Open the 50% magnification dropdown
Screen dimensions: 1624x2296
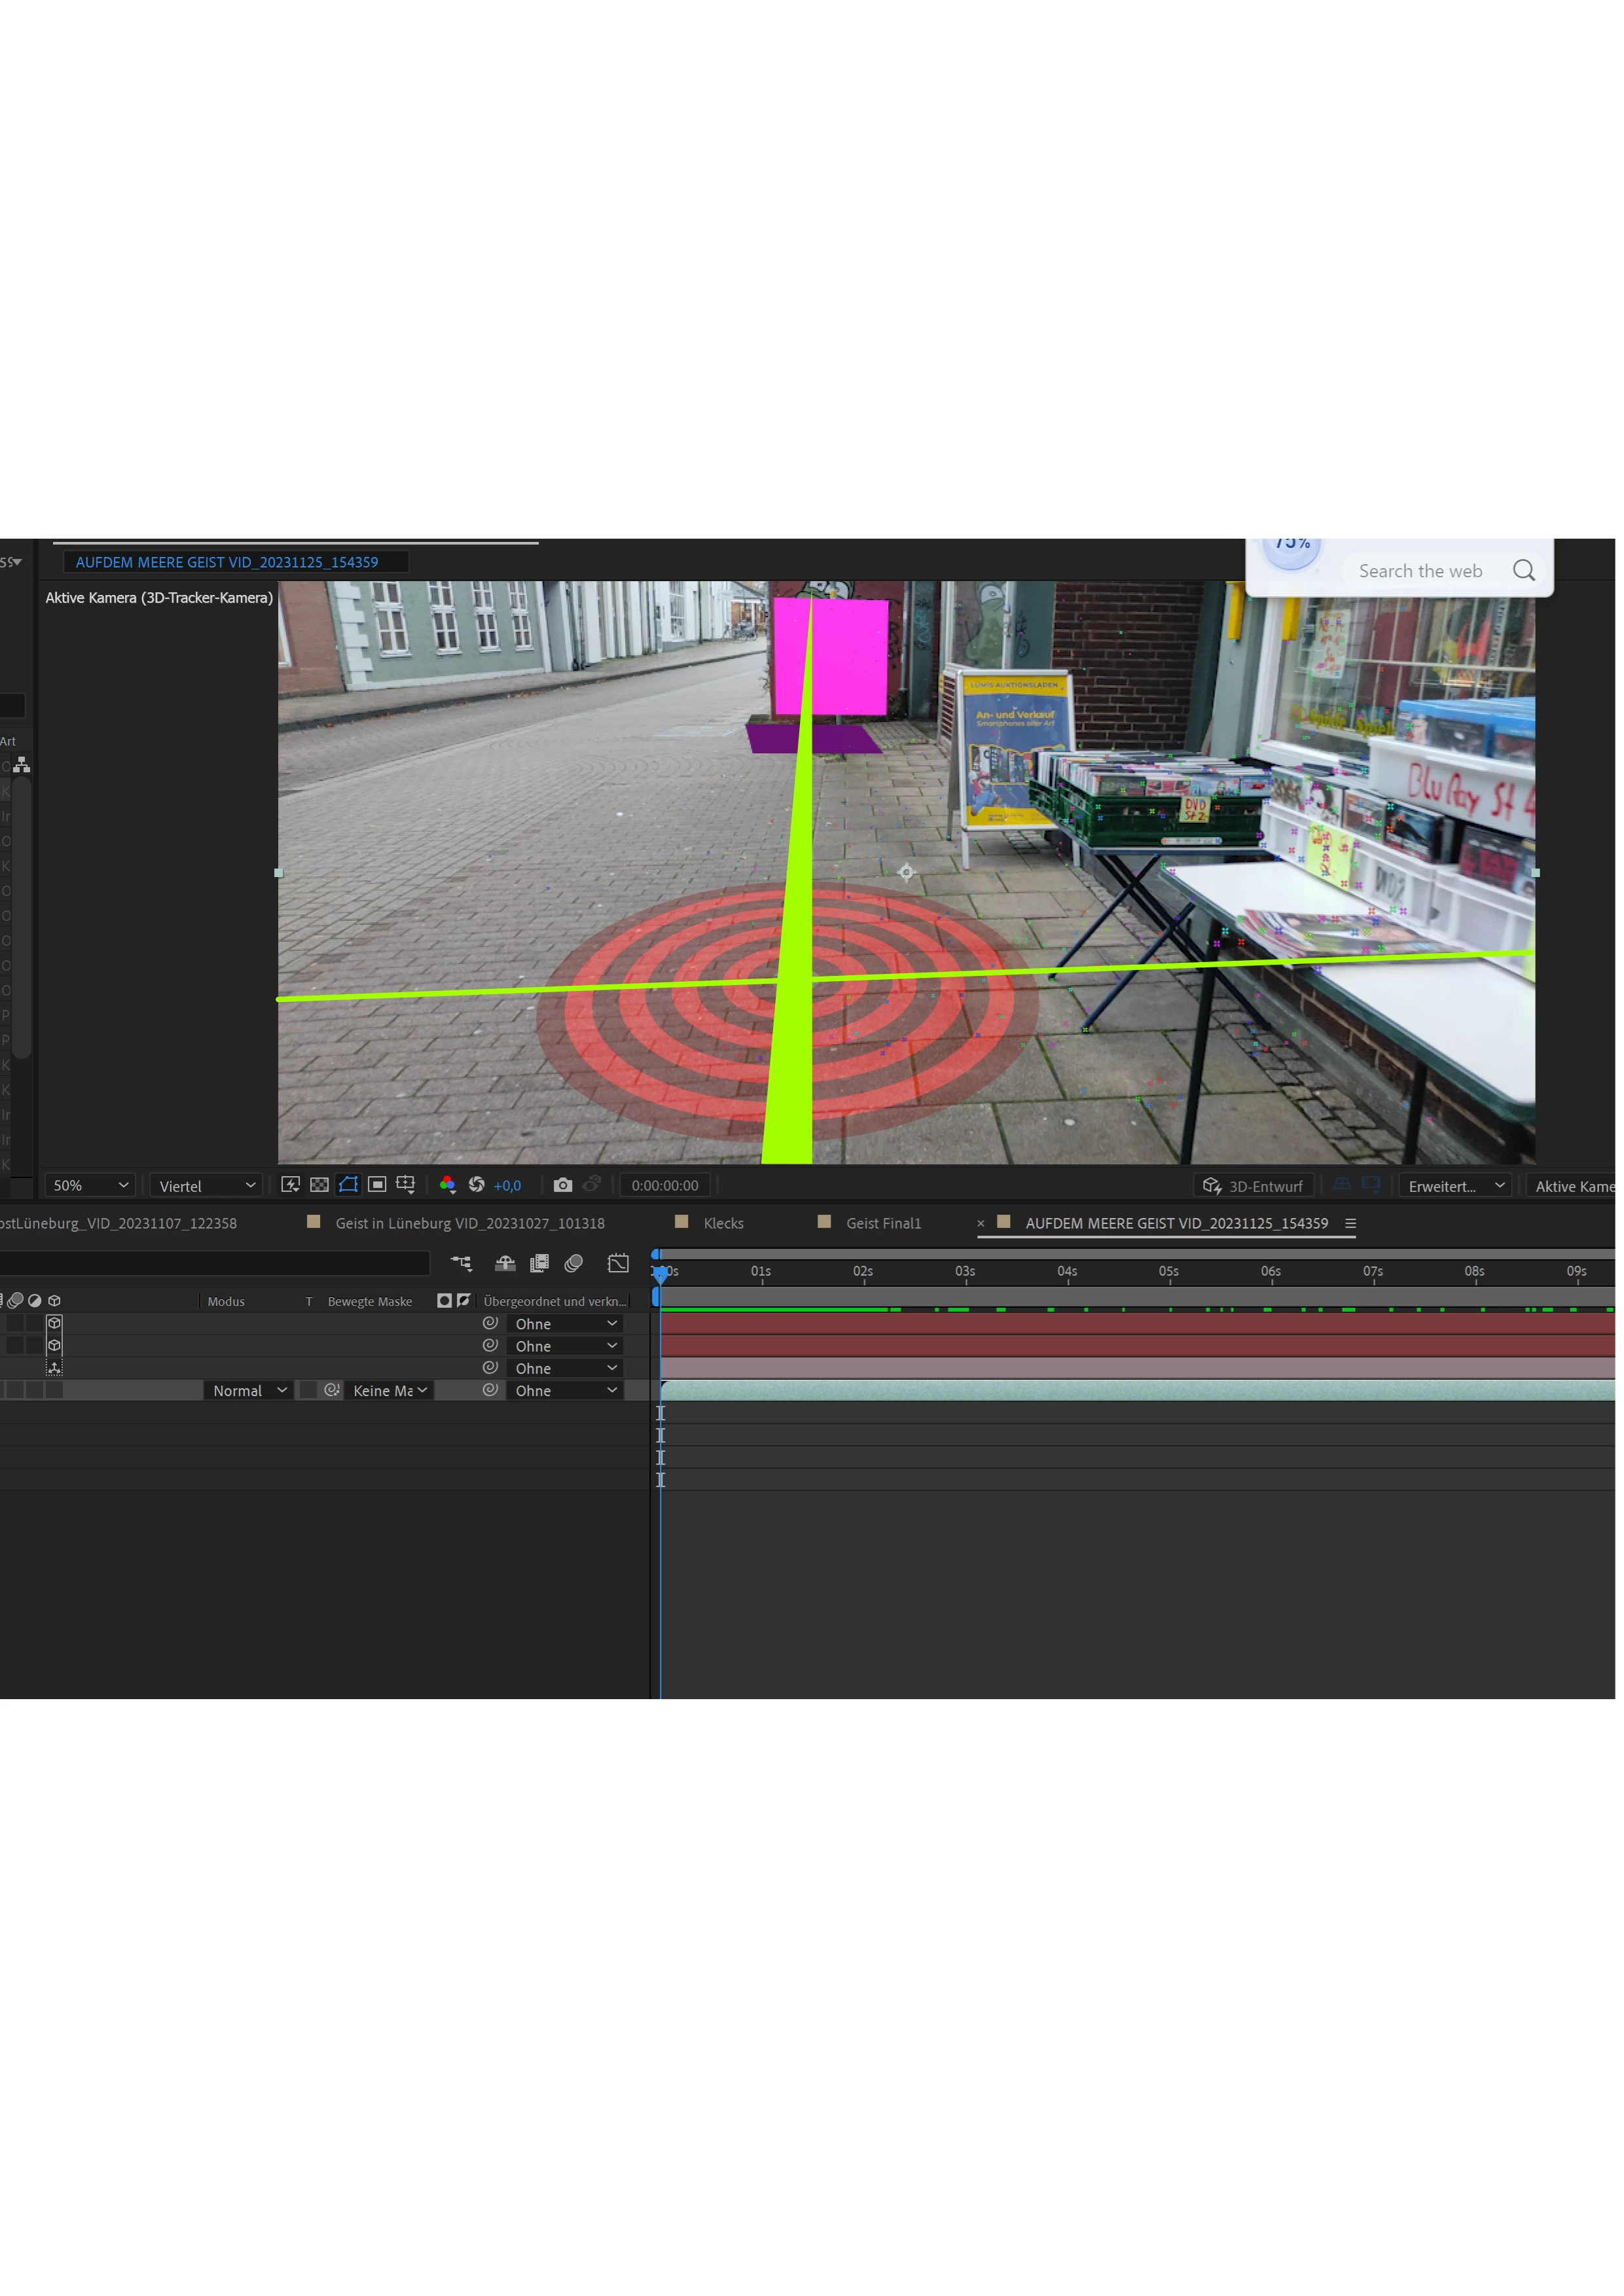pyautogui.click(x=91, y=1186)
